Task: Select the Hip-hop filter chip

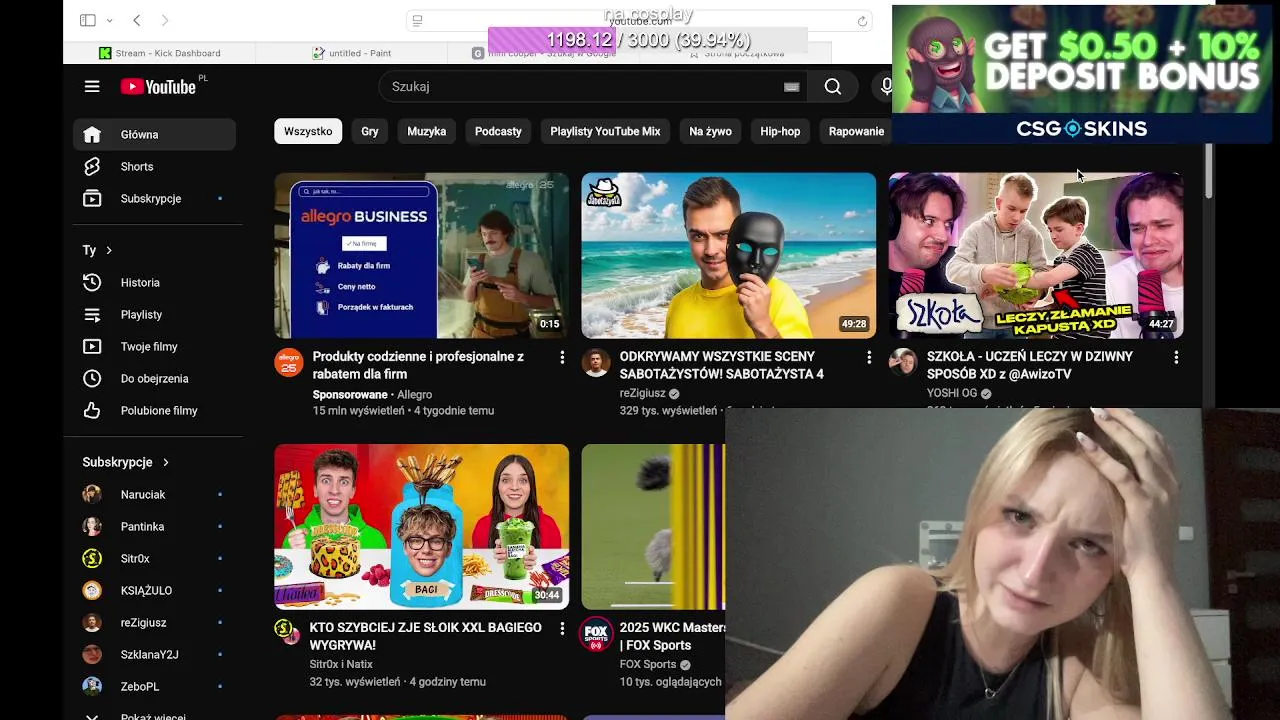Action: (780, 131)
